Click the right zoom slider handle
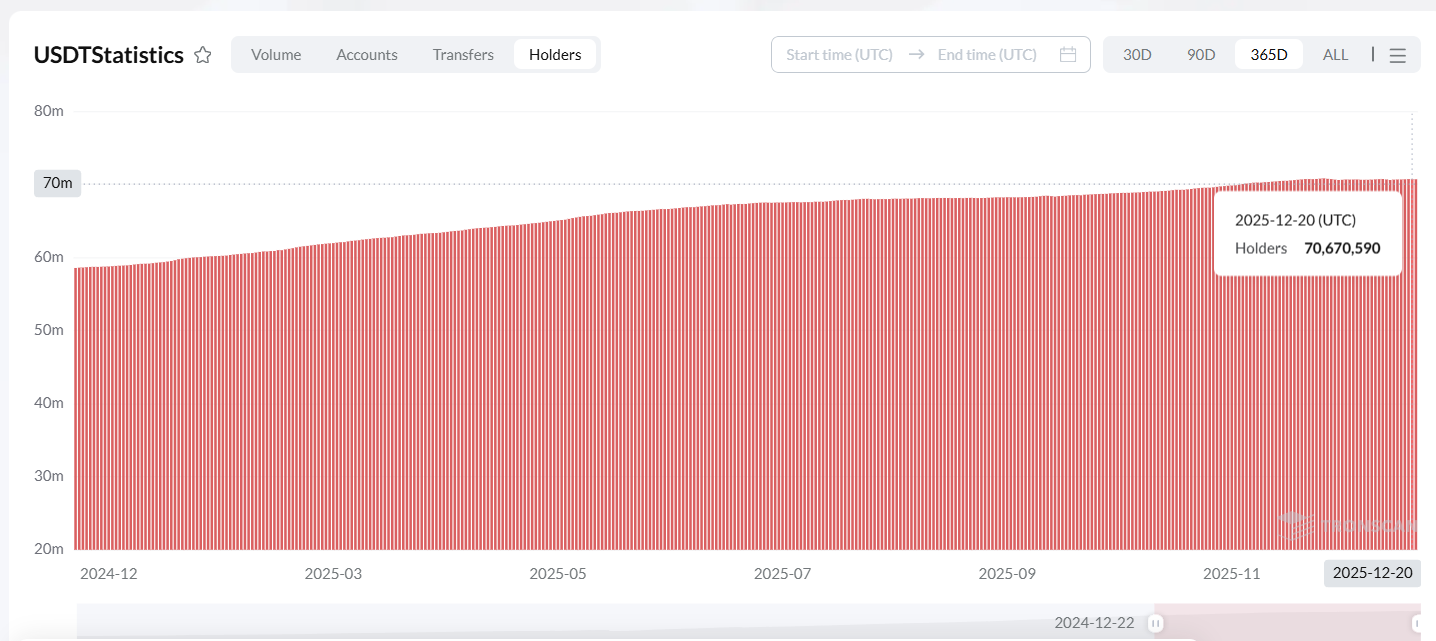 [x=1417, y=623]
